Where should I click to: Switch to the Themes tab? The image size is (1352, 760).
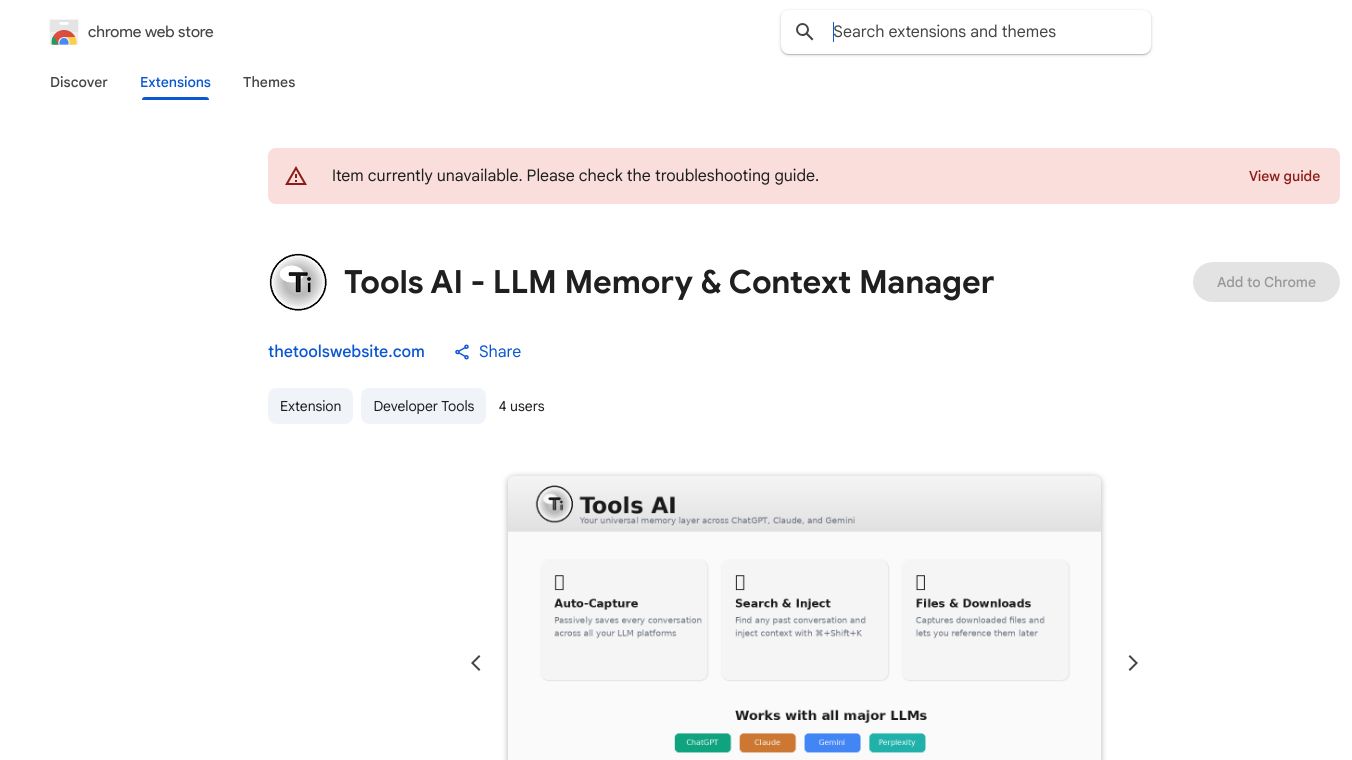(269, 82)
